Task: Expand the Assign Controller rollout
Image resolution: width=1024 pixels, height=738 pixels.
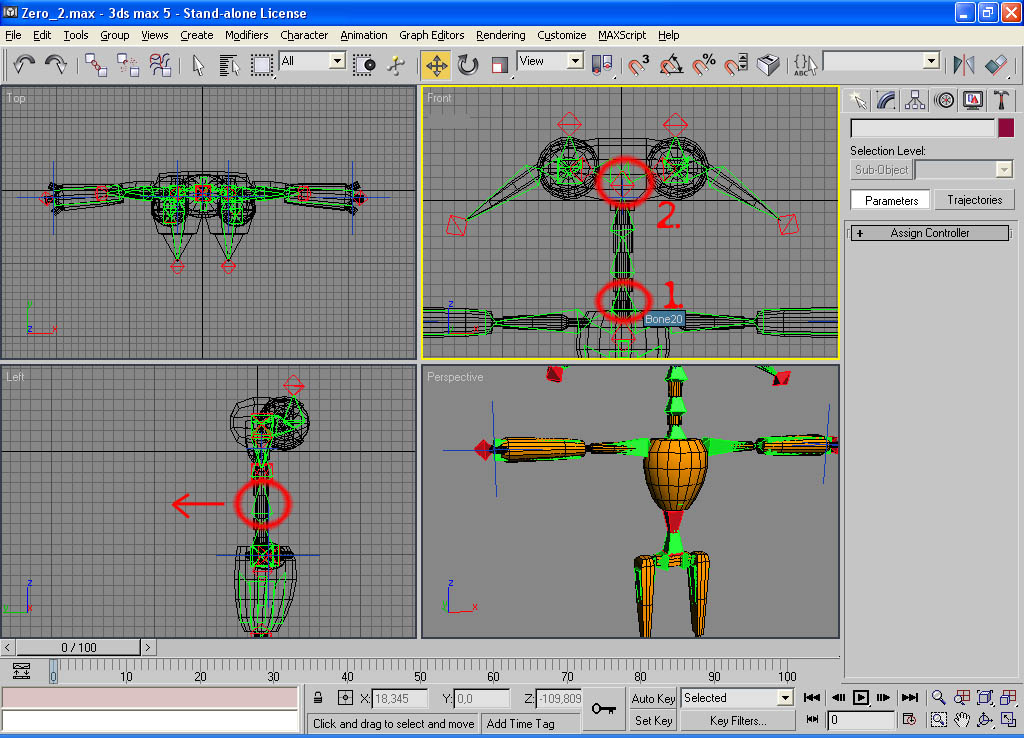Action: click(x=930, y=233)
